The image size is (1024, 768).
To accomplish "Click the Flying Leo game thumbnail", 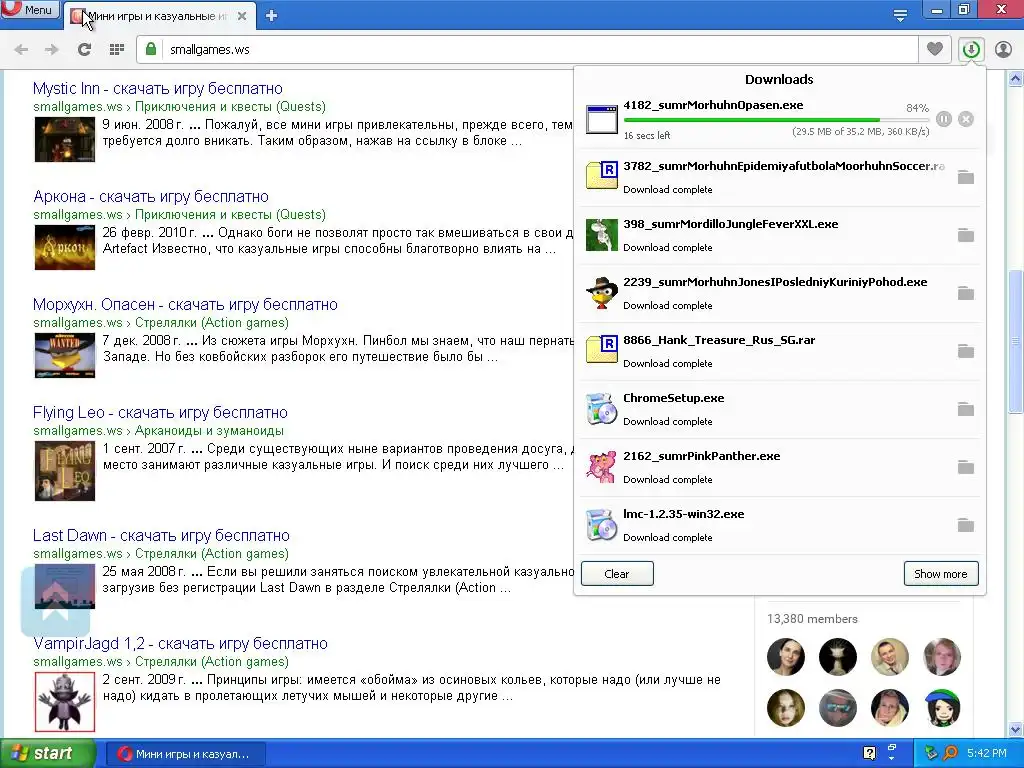I will (x=65, y=471).
